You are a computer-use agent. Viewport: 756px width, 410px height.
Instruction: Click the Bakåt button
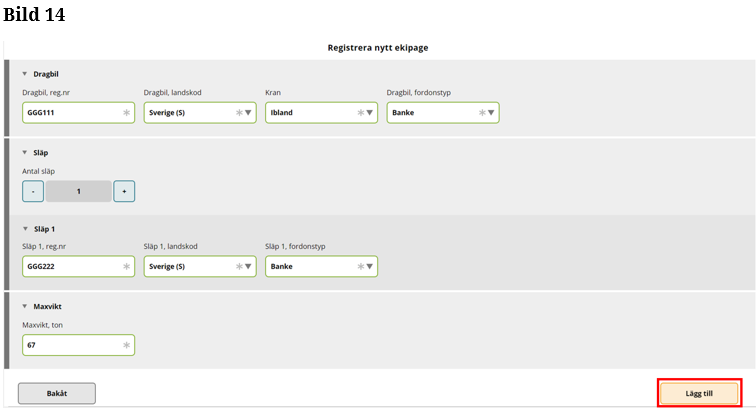click(x=57, y=393)
